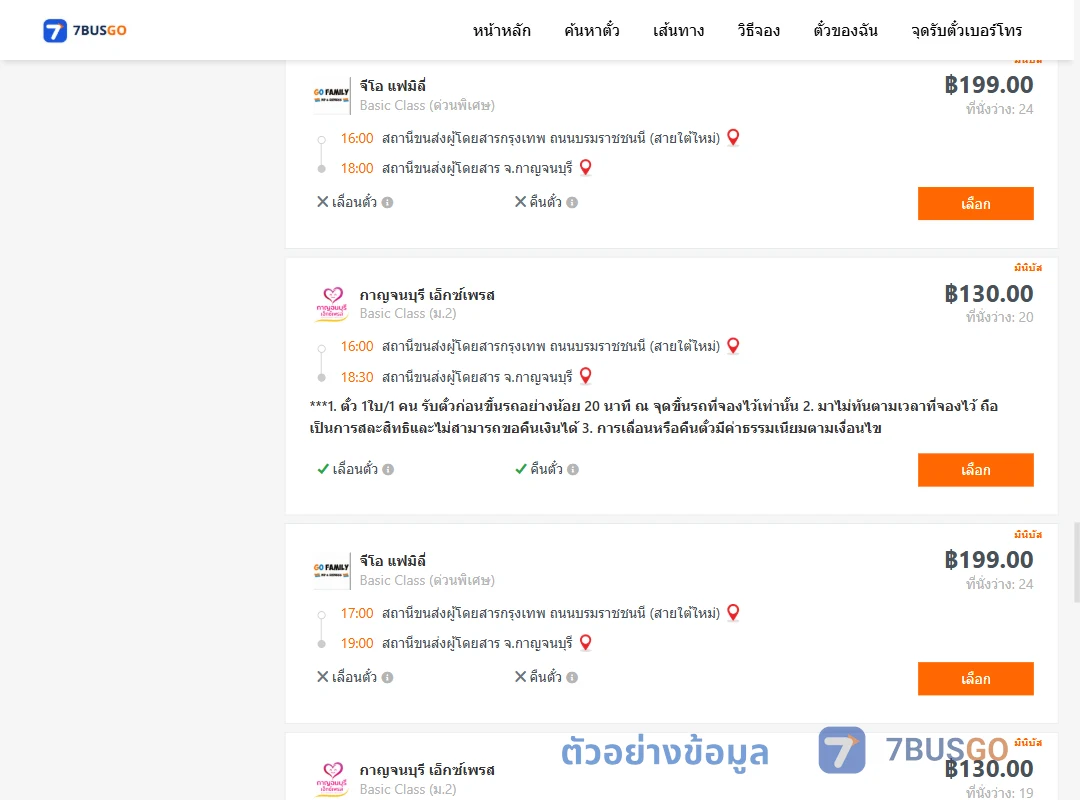1080x800 pixels.
Task: Select the 18:30 arrival time text
Action: 357,377
